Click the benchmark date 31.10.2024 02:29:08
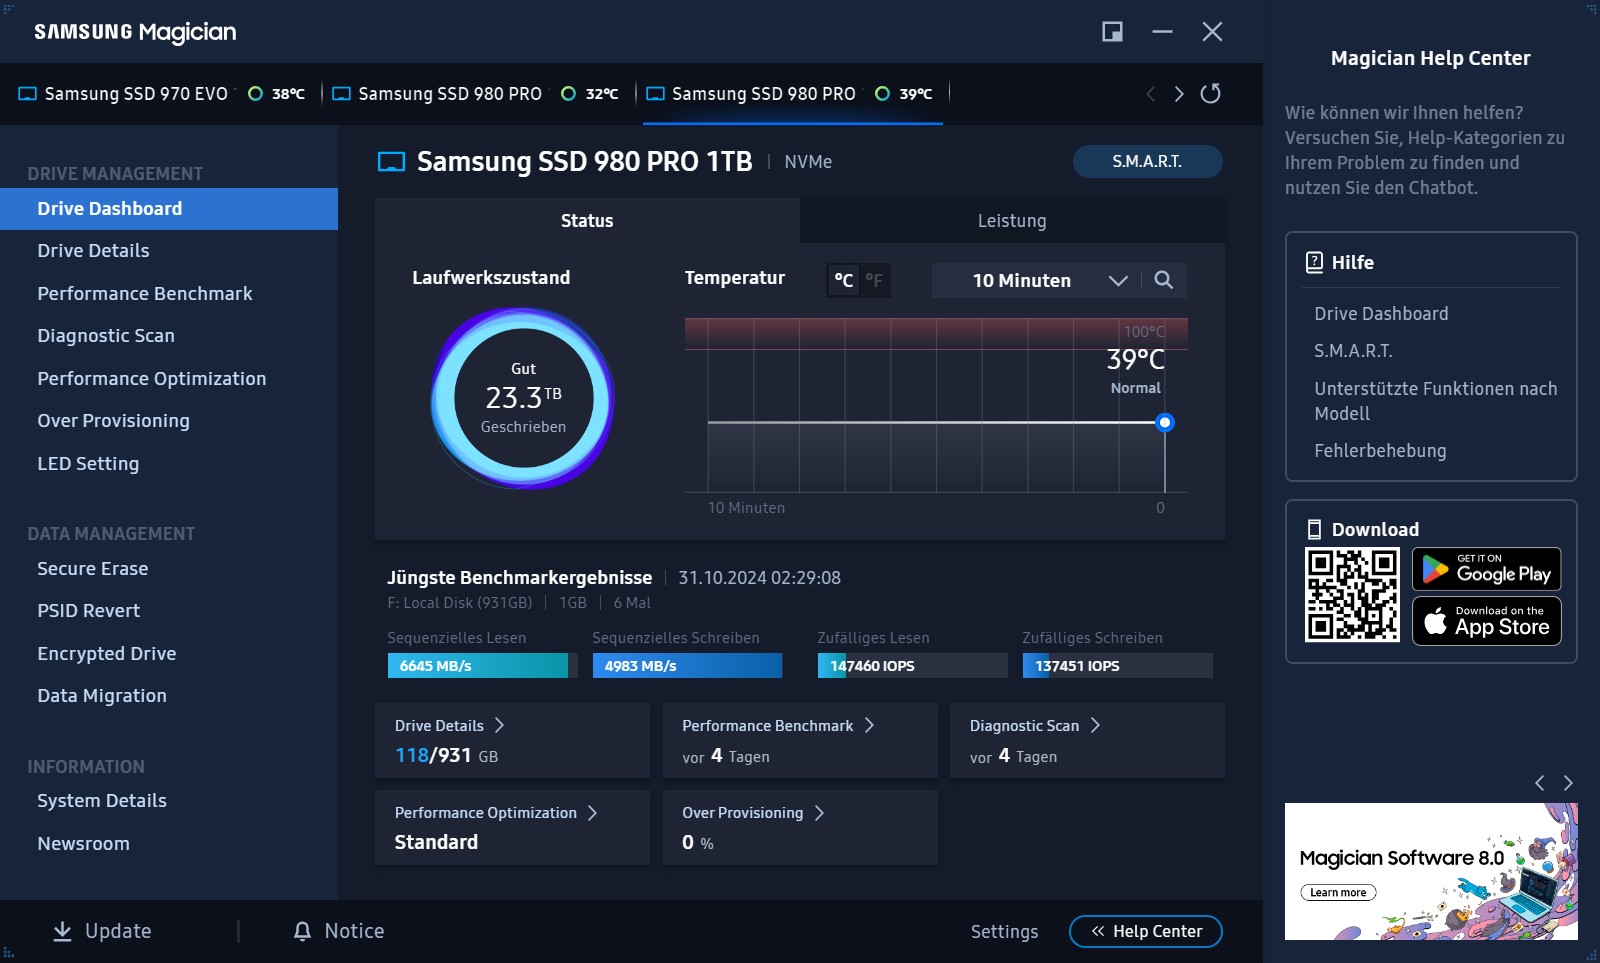The height and width of the screenshot is (963, 1600). pyautogui.click(x=759, y=578)
